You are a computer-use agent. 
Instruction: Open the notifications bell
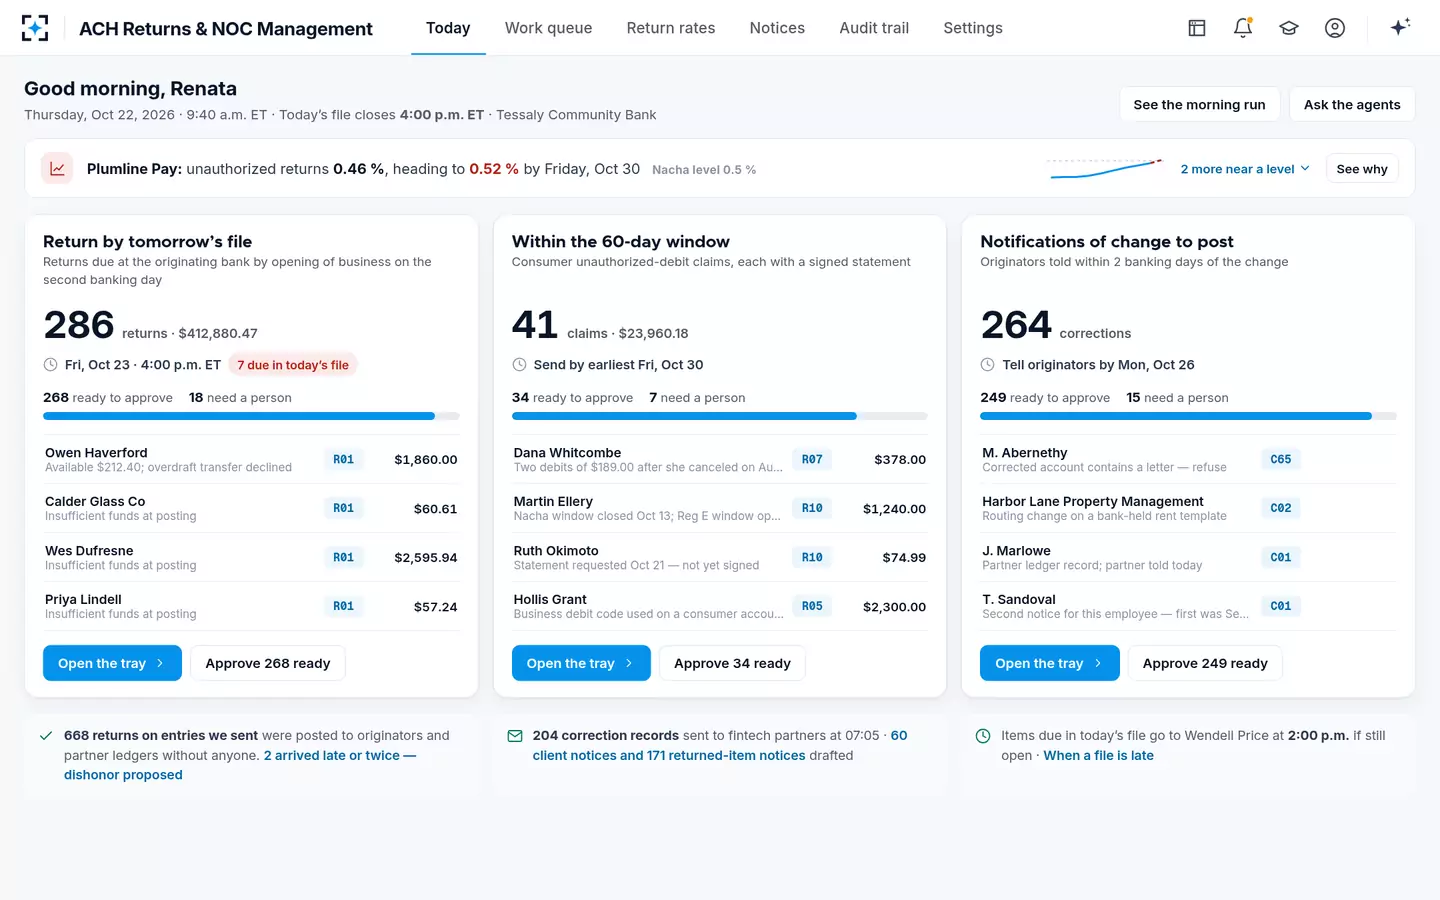click(x=1243, y=28)
